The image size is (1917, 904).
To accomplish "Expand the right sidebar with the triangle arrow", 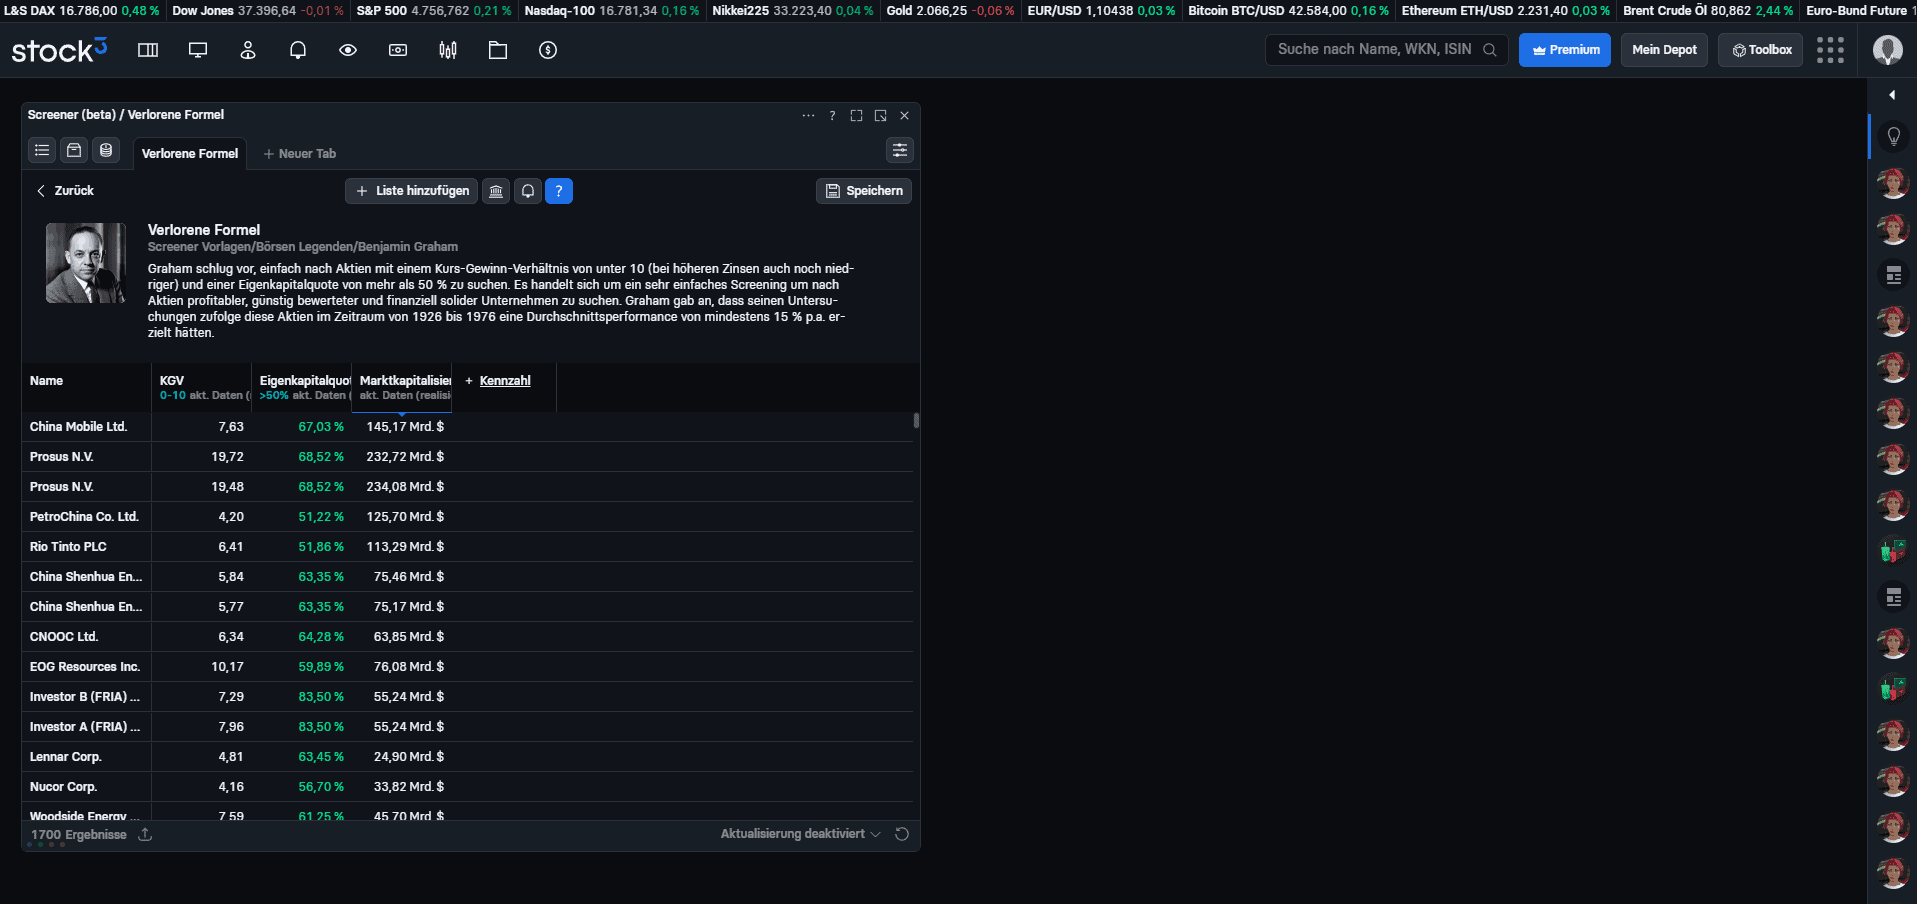I will (x=1892, y=95).
